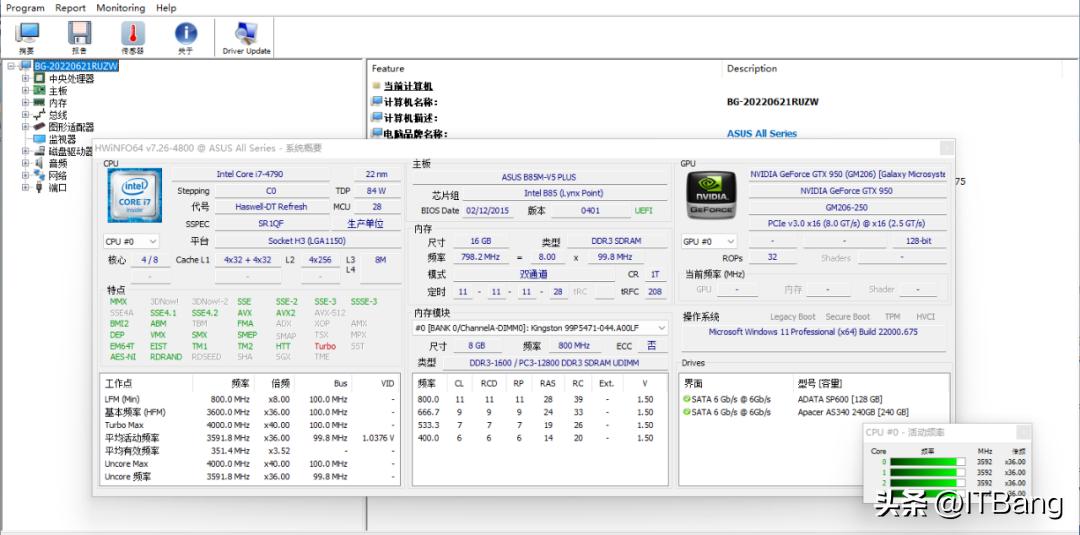The width and height of the screenshot is (1080, 535).
Task: Open the CPU #0 selector dropdown
Action: [131, 242]
